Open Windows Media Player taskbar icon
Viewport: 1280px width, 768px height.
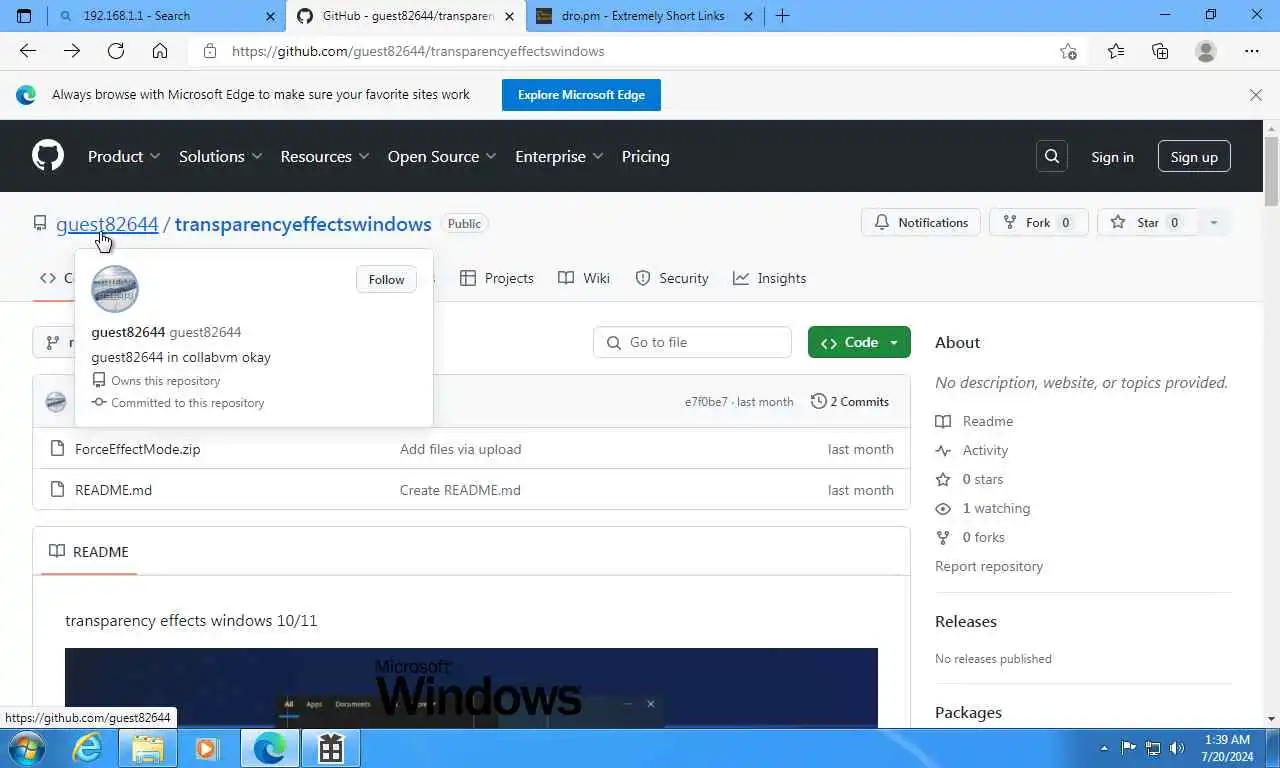tap(208, 748)
